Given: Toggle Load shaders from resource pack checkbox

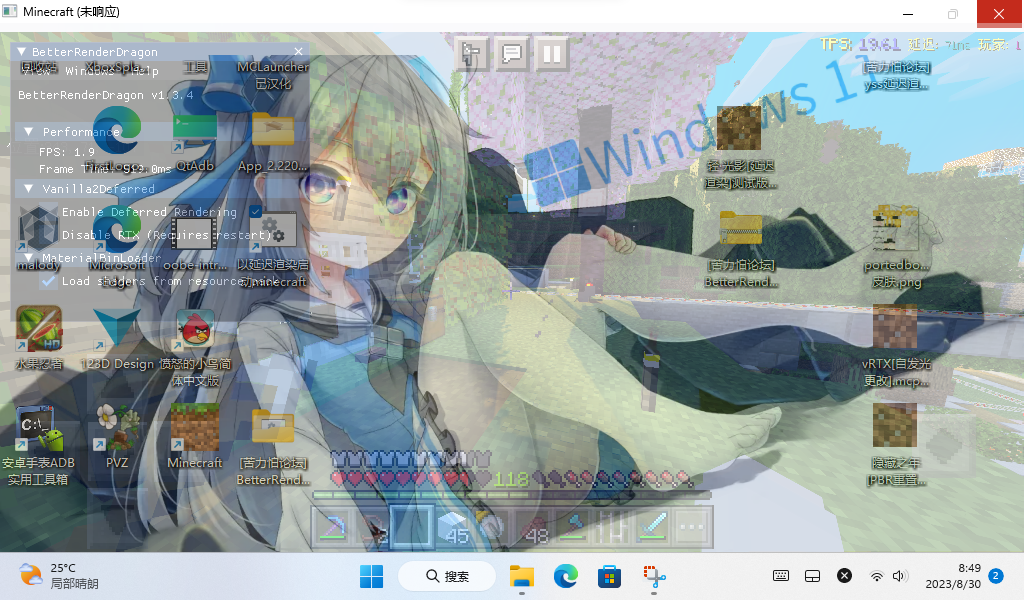Looking at the screenshot, I should 48,281.
